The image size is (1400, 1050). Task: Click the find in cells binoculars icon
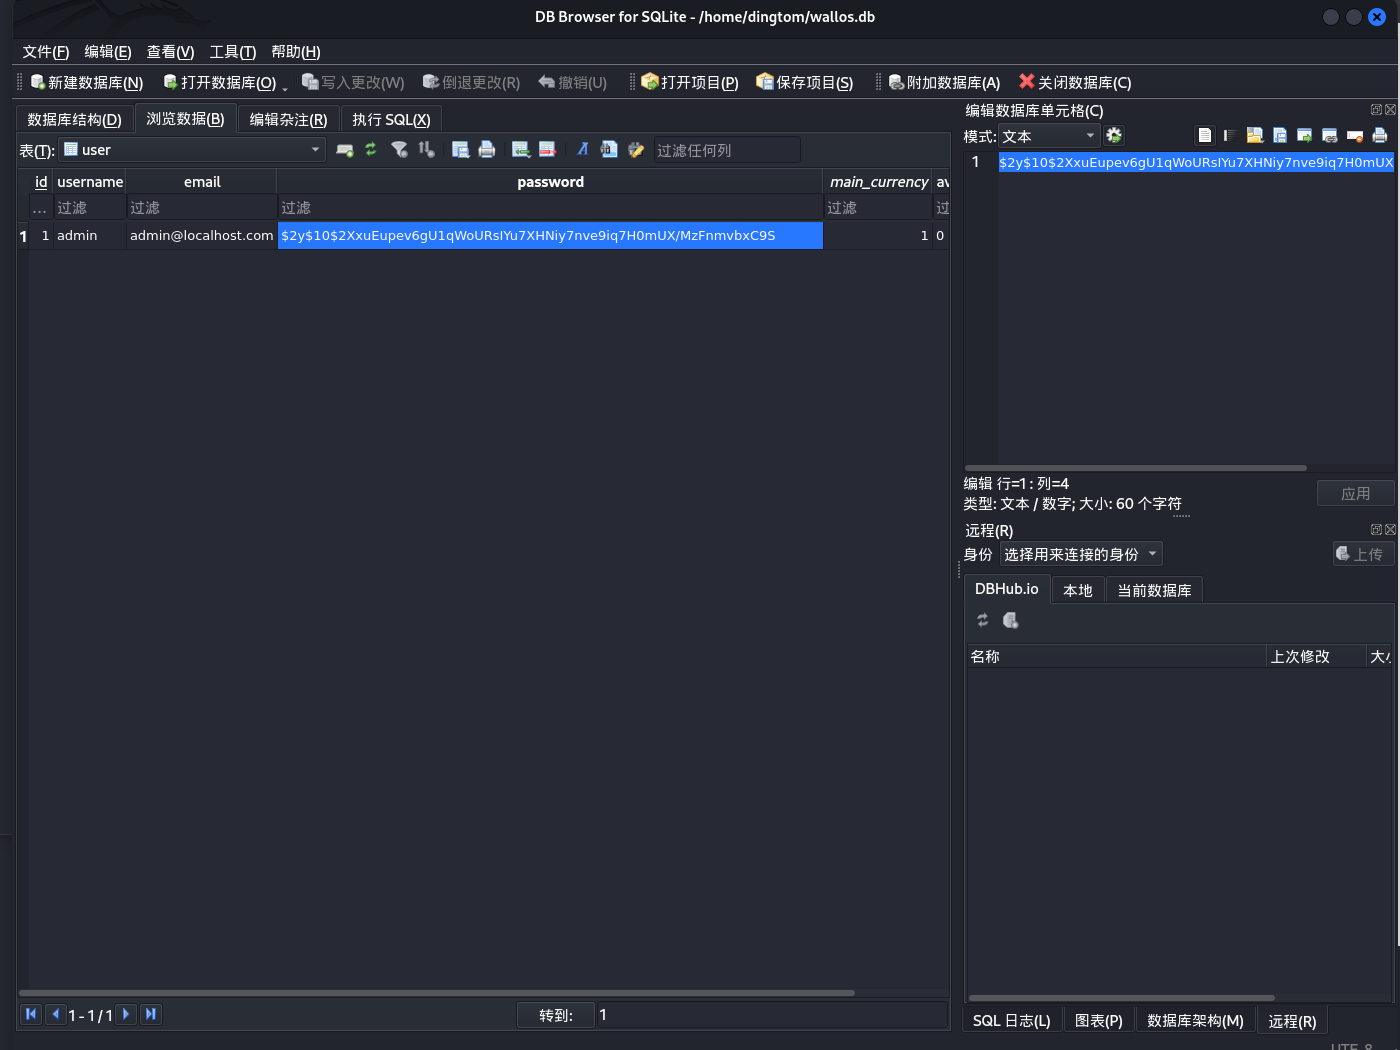[x=609, y=150]
